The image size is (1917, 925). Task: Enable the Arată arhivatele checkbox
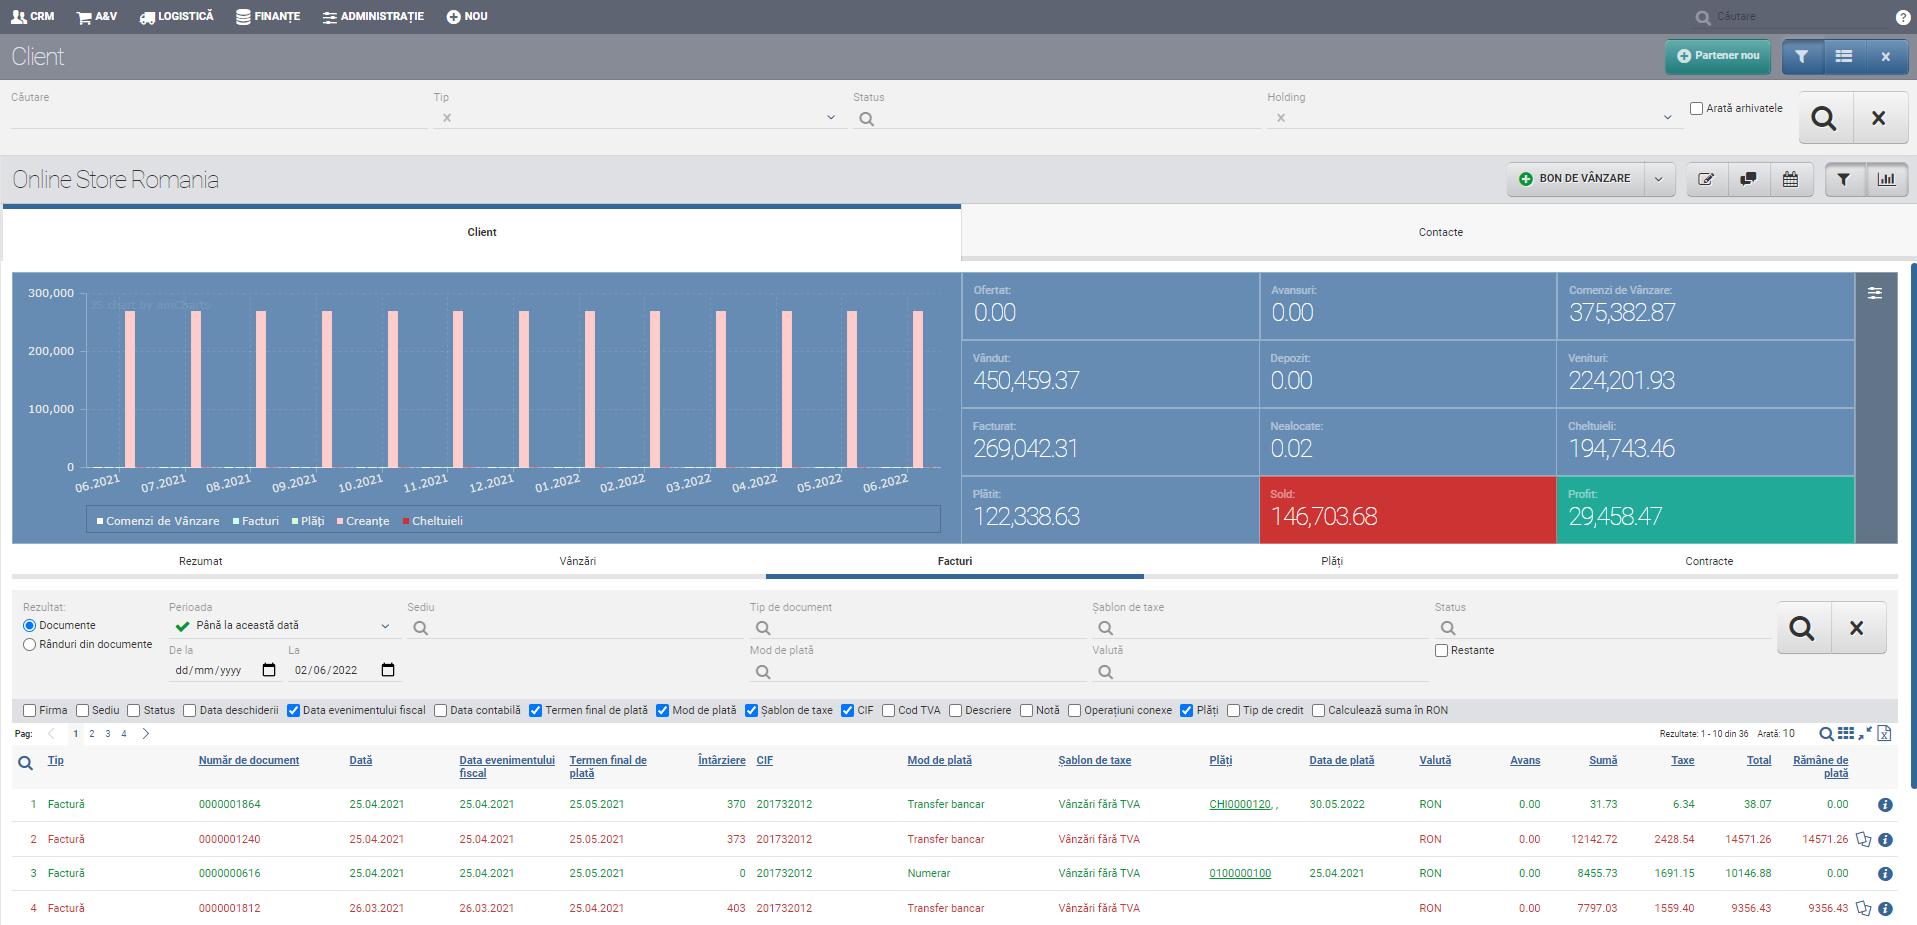[x=1696, y=108]
